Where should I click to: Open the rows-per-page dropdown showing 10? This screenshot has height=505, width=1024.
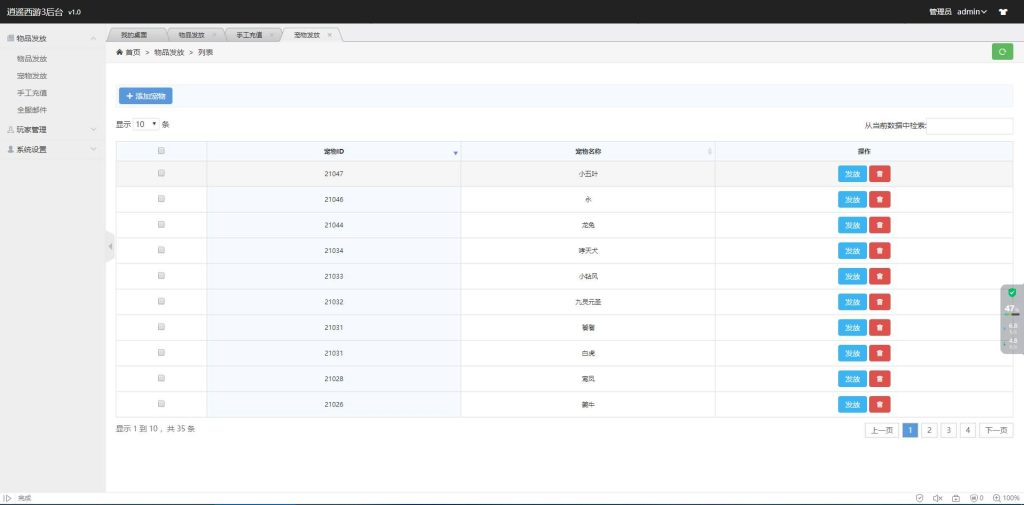pos(146,124)
